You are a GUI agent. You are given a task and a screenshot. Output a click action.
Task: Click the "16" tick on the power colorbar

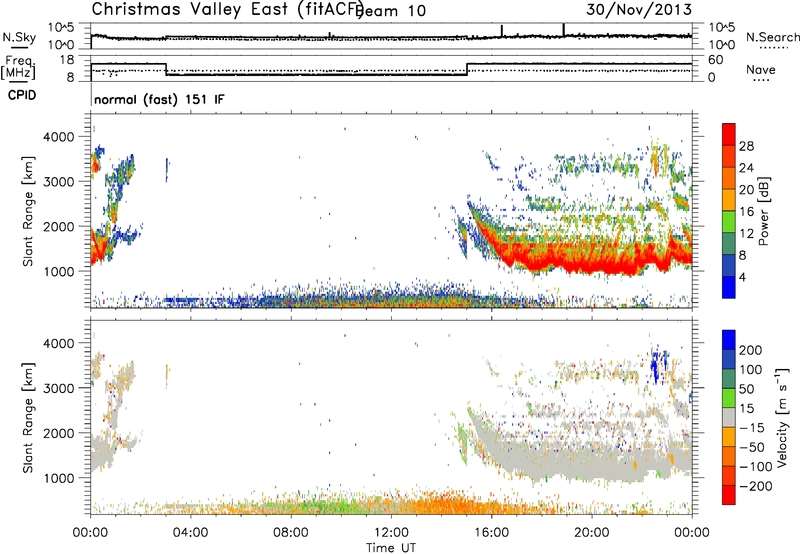pos(746,212)
